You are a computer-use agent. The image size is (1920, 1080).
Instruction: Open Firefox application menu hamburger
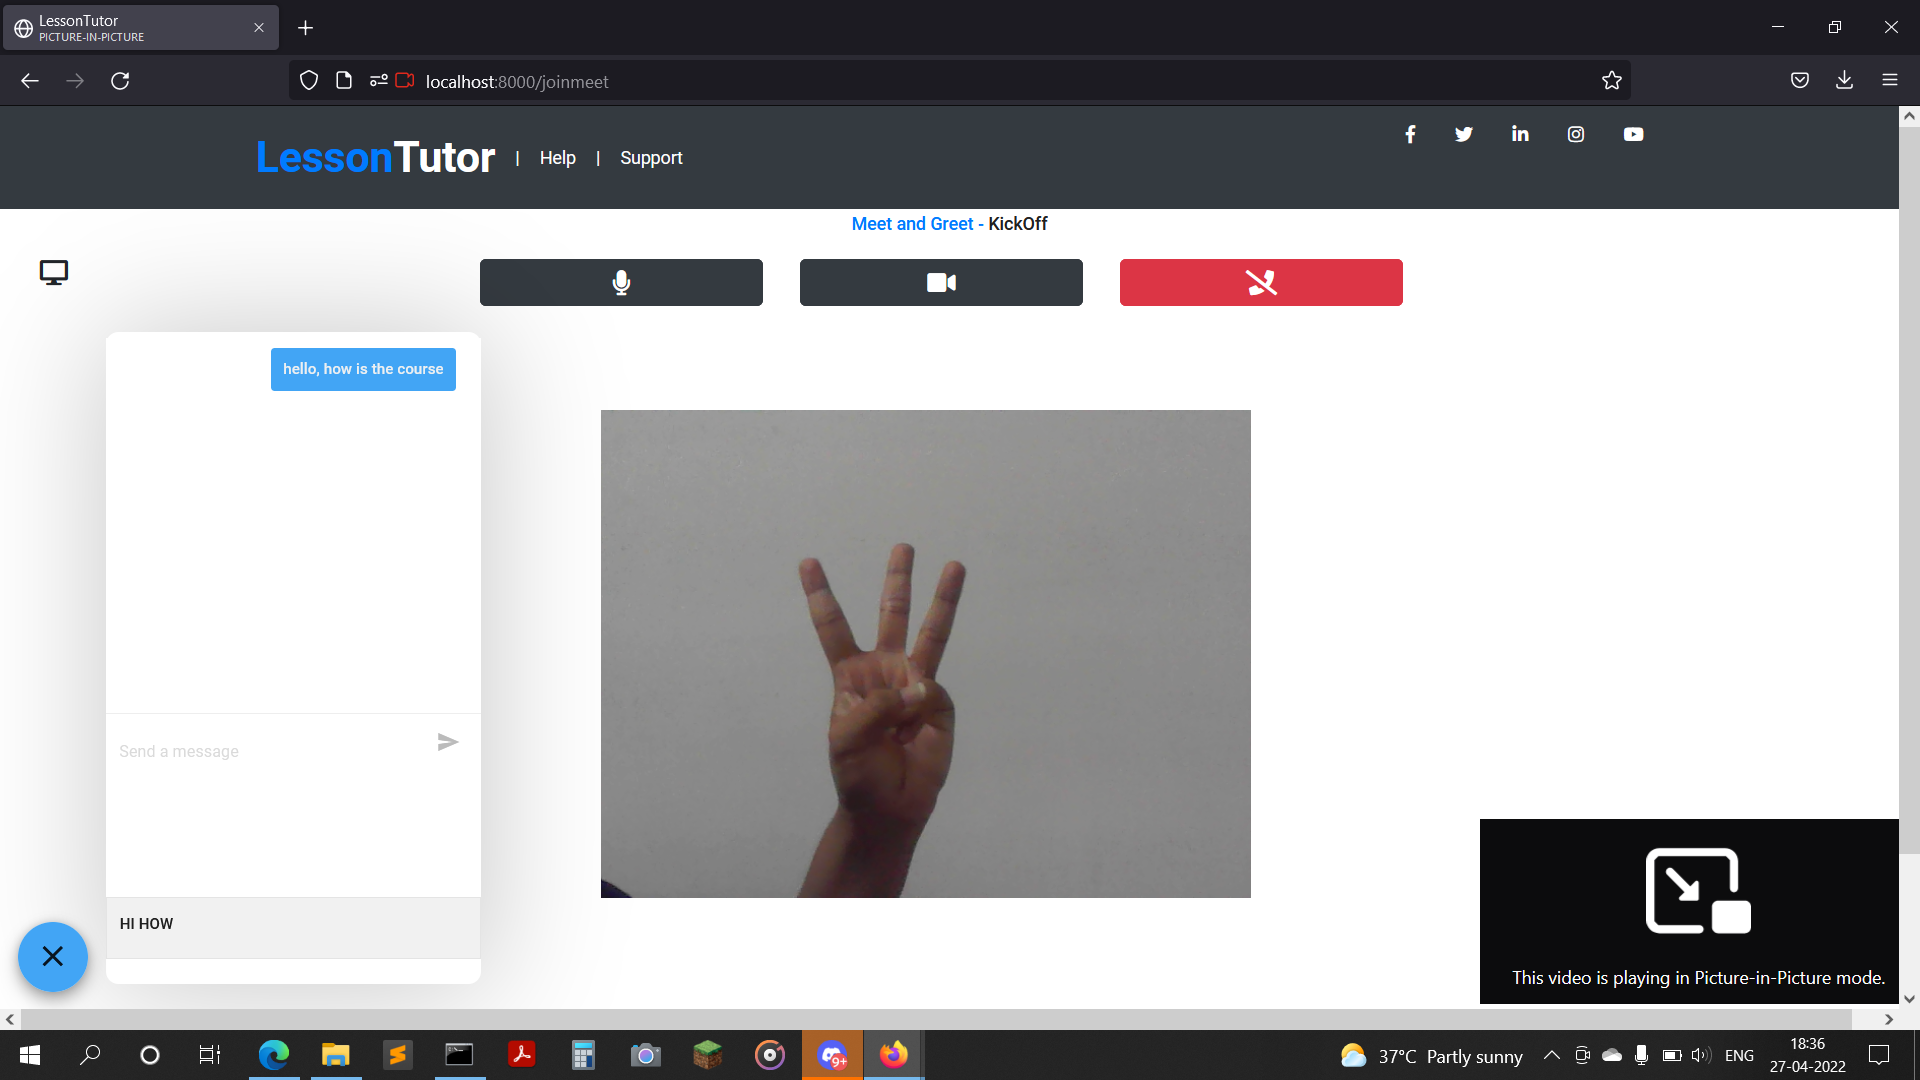point(1889,80)
